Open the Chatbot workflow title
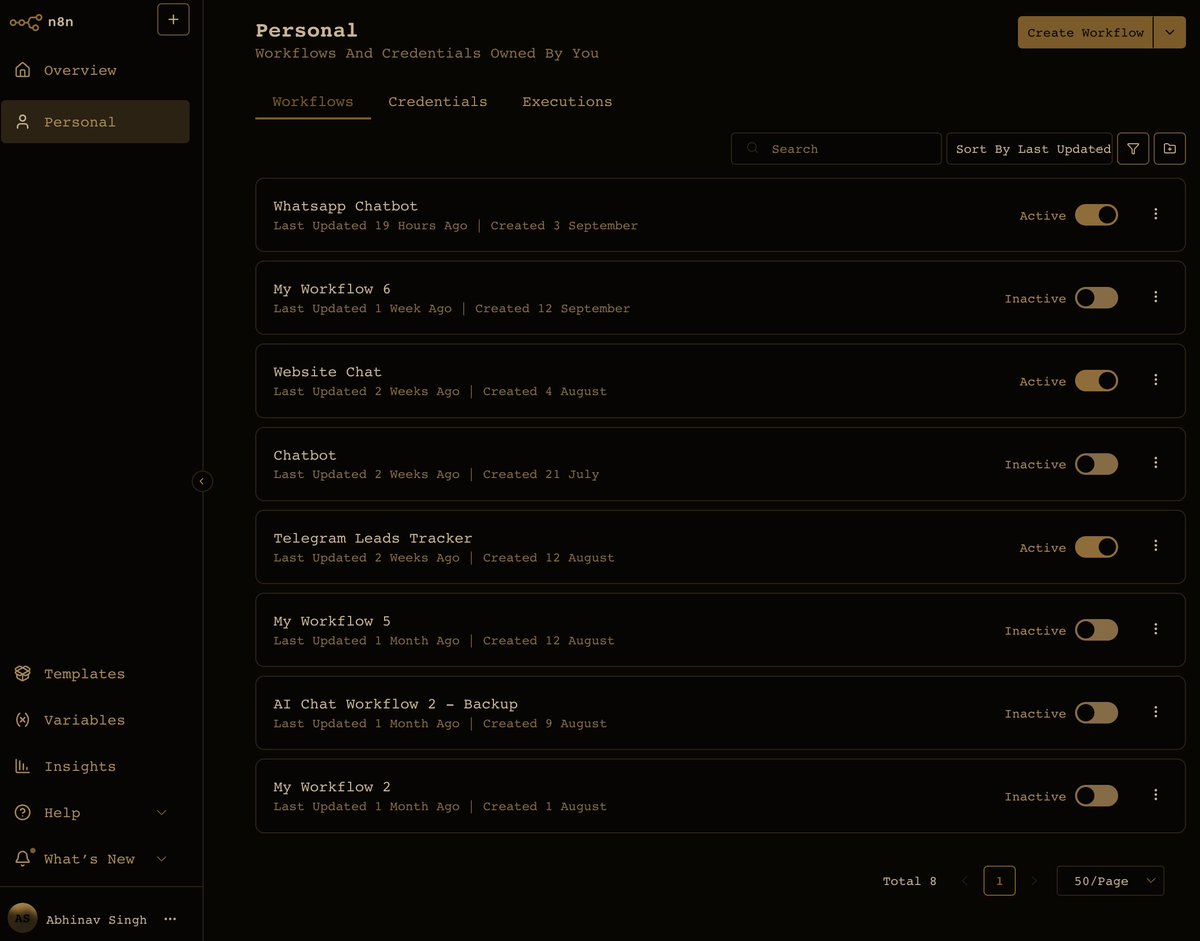1200x941 pixels. (x=305, y=455)
